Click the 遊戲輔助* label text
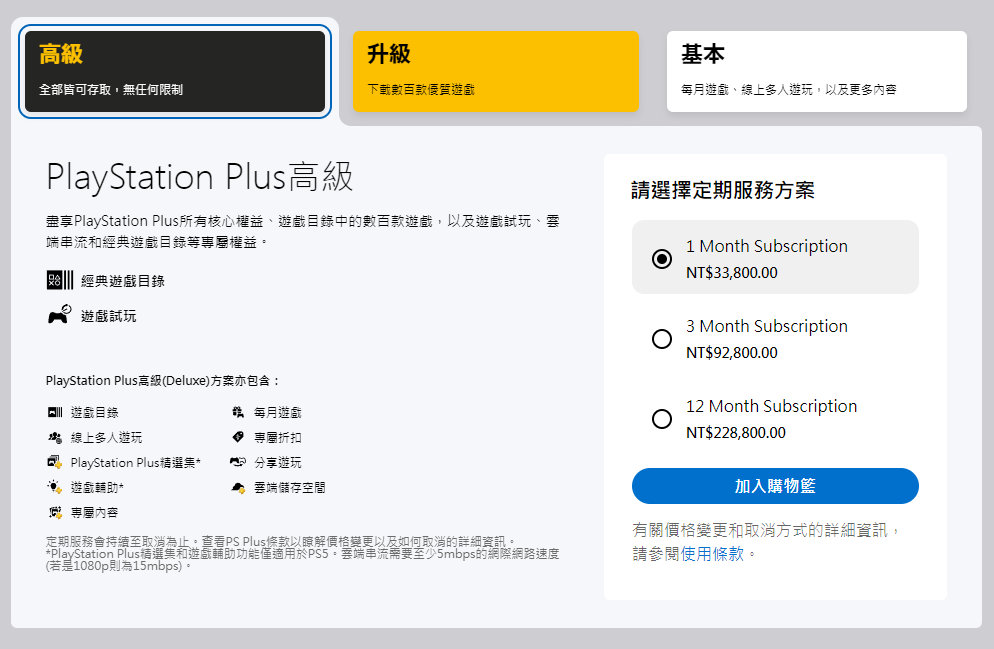 point(97,487)
